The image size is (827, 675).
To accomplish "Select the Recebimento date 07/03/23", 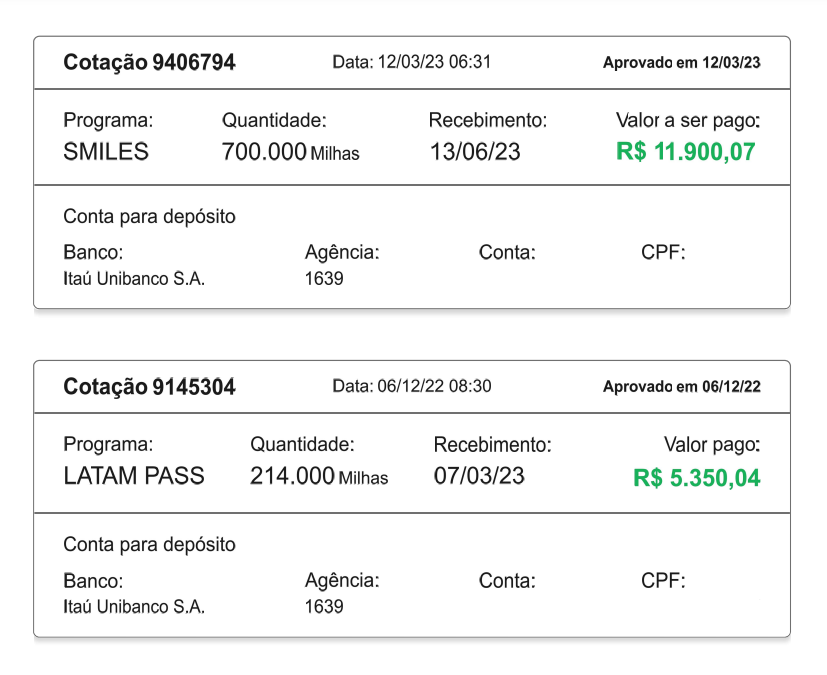I will 479,476.
